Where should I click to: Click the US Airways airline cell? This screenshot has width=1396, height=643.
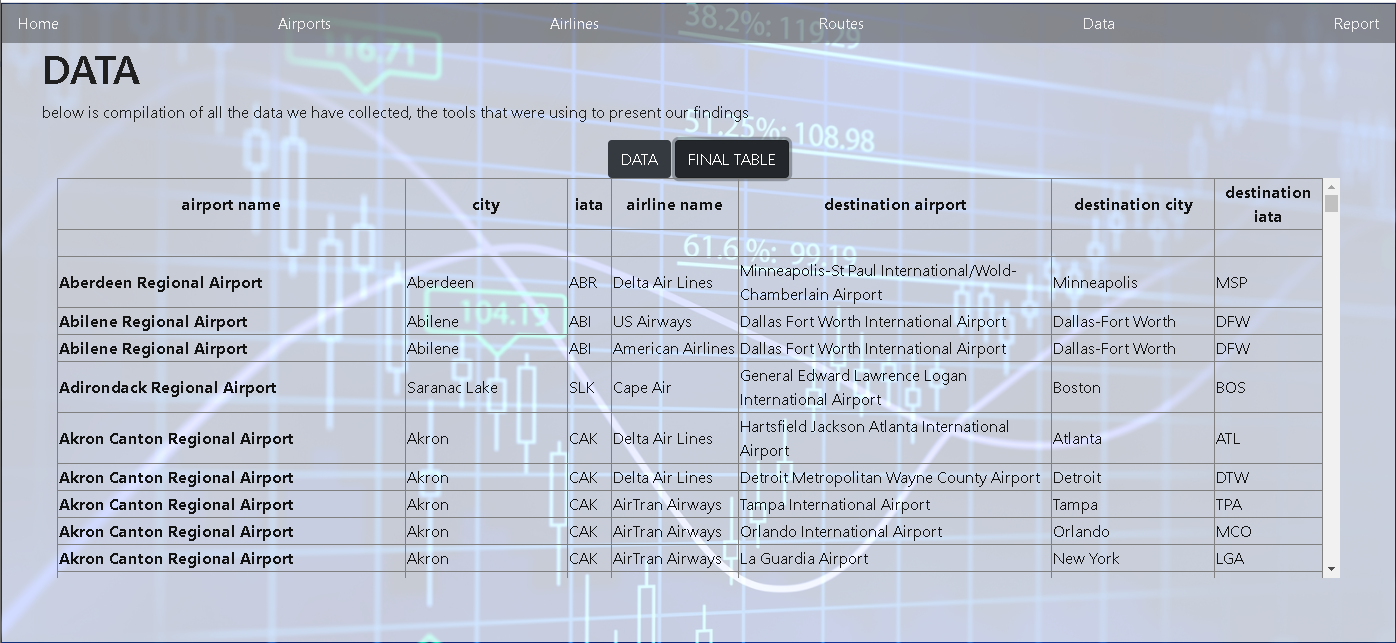click(x=674, y=321)
